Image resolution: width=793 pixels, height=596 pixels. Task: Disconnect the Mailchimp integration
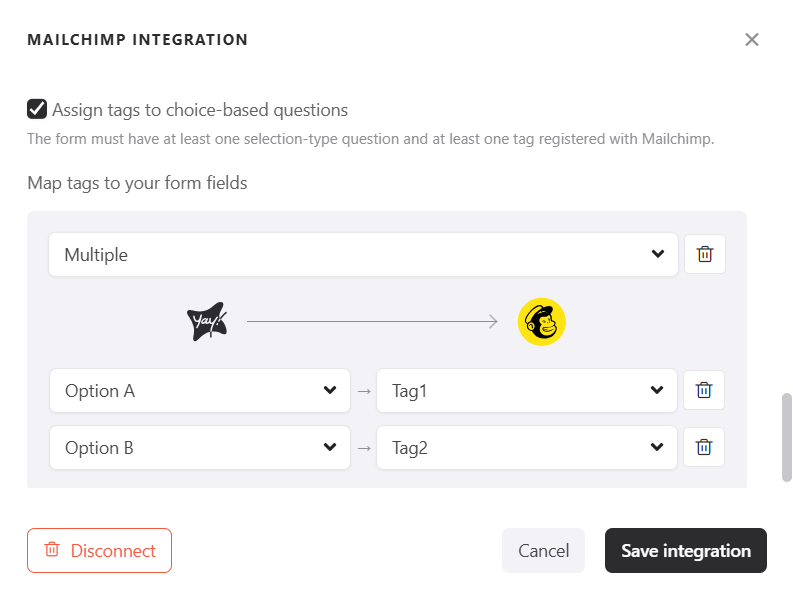tap(99, 551)
